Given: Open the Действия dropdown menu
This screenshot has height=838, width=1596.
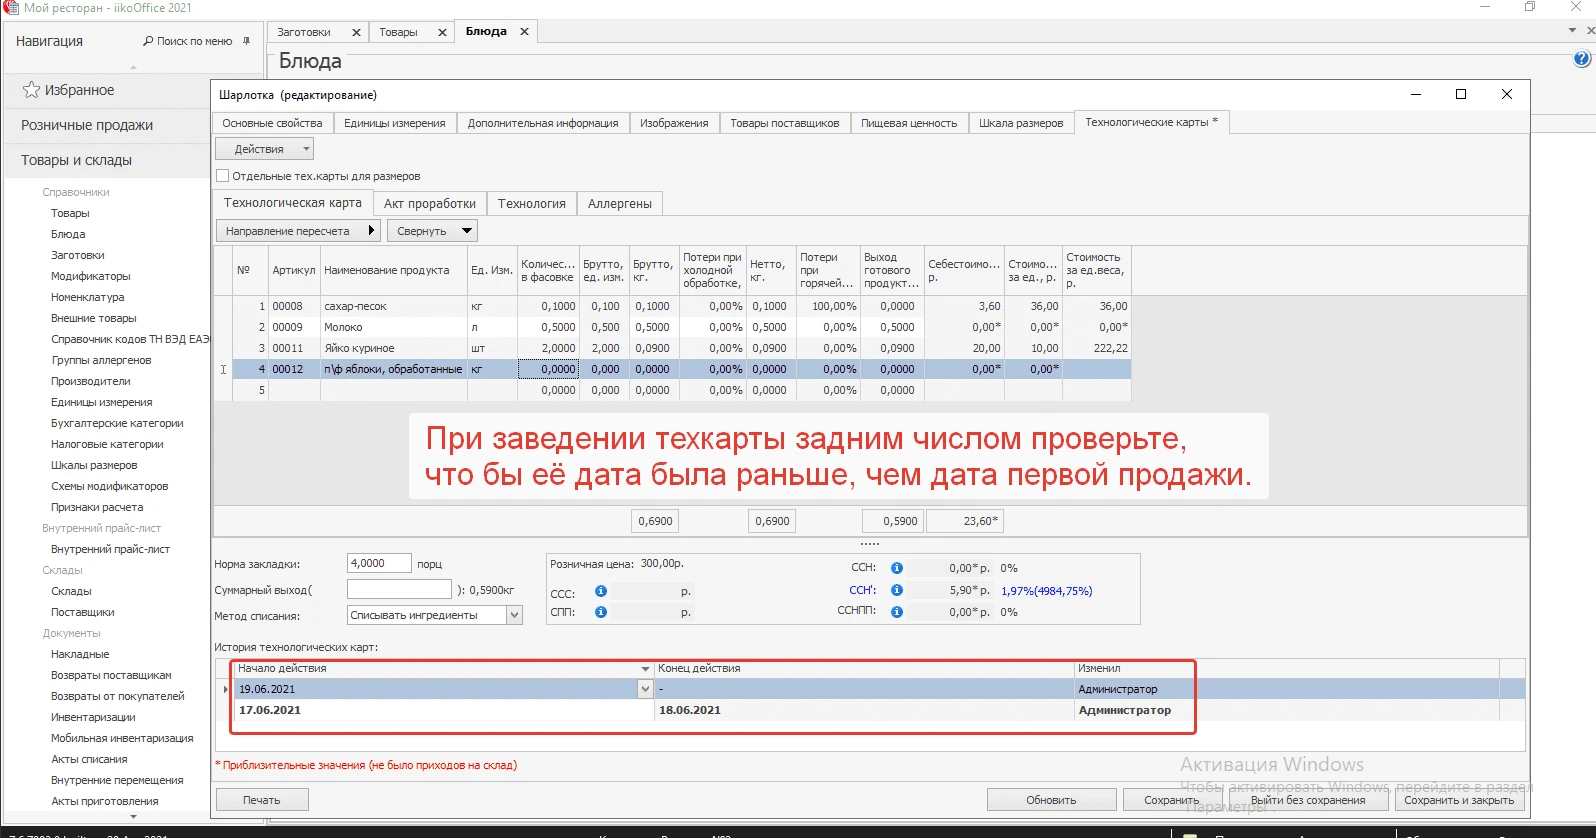Looking at the screenshot, I should coord(264,149).
